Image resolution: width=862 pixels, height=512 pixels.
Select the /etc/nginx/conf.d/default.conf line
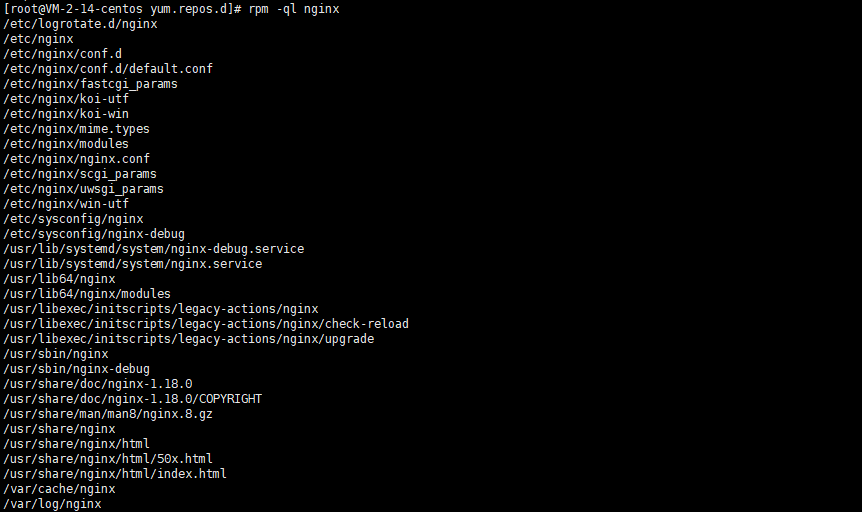(108, 69)
